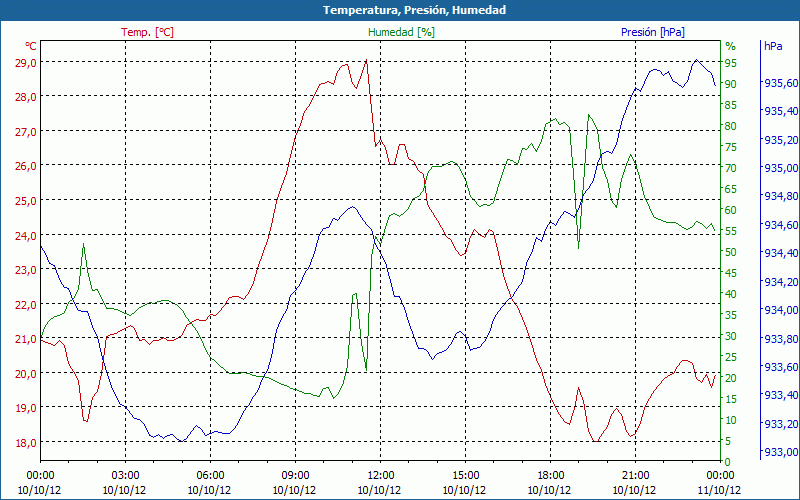Click the '12:00' time axis label
Viewport: 800px width, 500px height.
click(380, 476)
